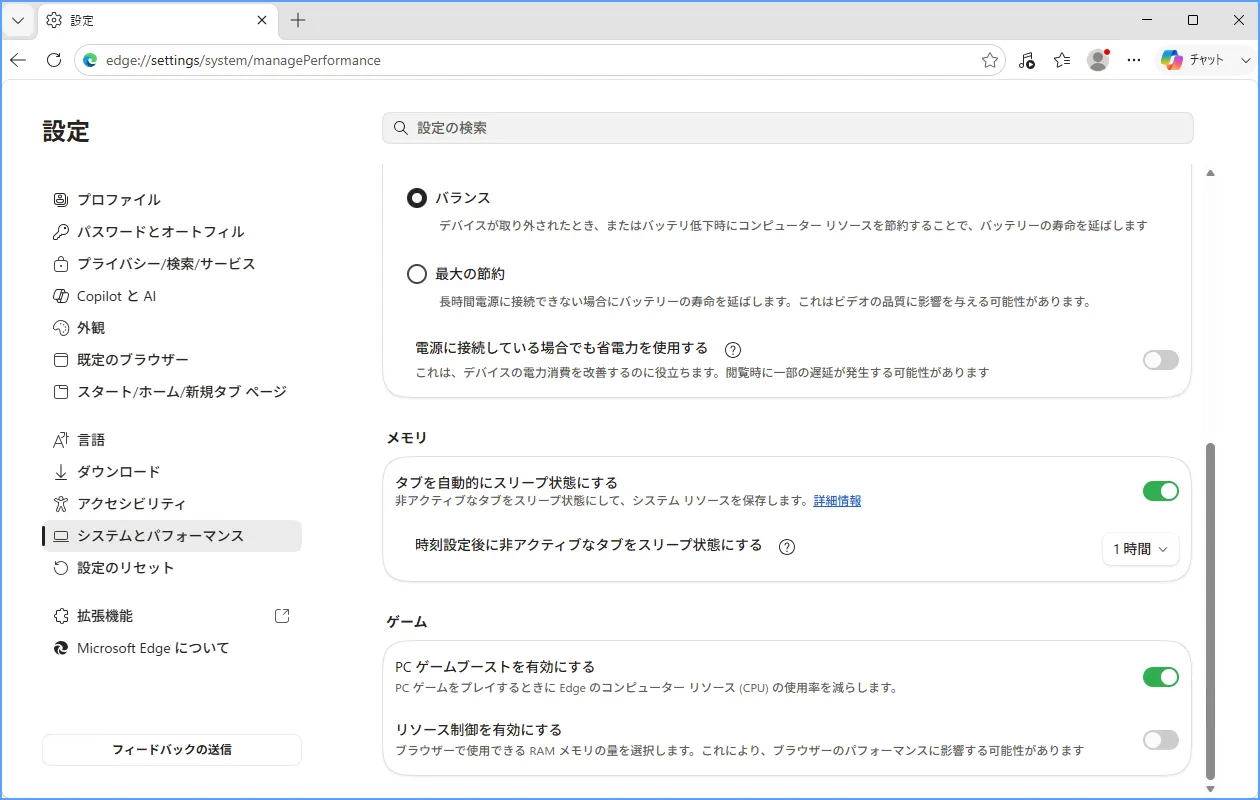The image size is (1260, 800).
Task: Open スタート/ホーム/新規タブ ページ section
Action: coord(172,392)
